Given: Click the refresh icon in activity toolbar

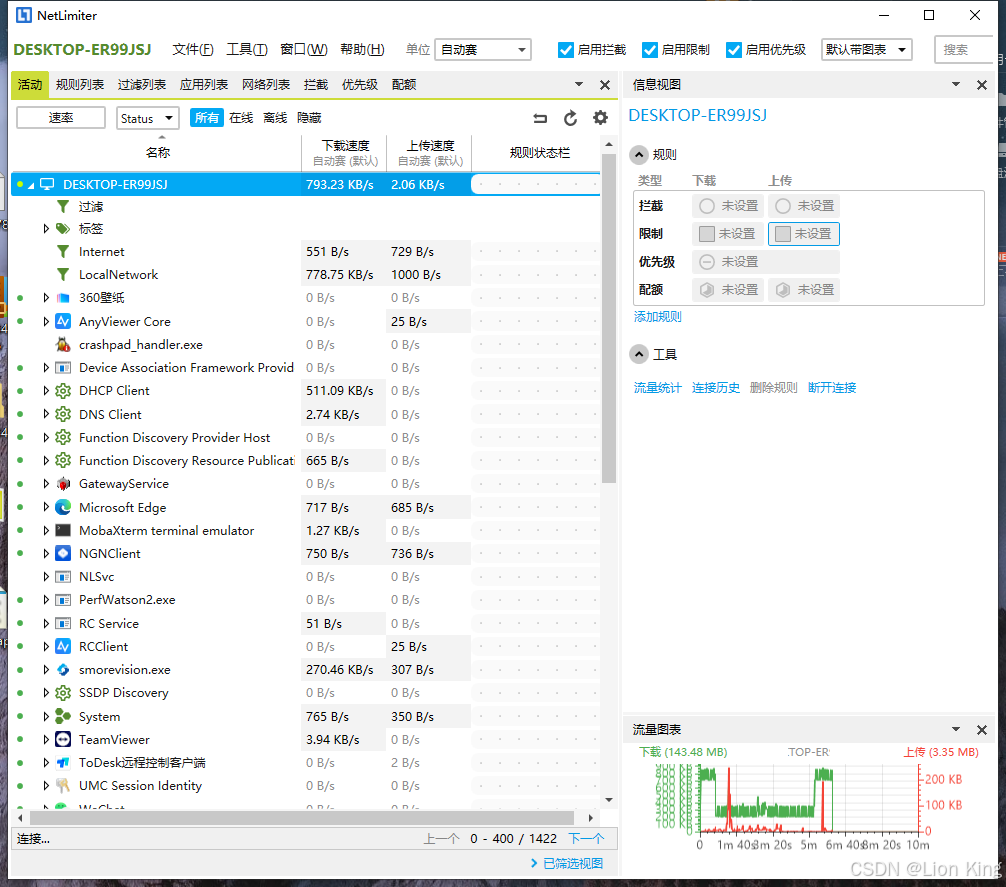Looking at the screenshot, I should (x=570, y=118).
